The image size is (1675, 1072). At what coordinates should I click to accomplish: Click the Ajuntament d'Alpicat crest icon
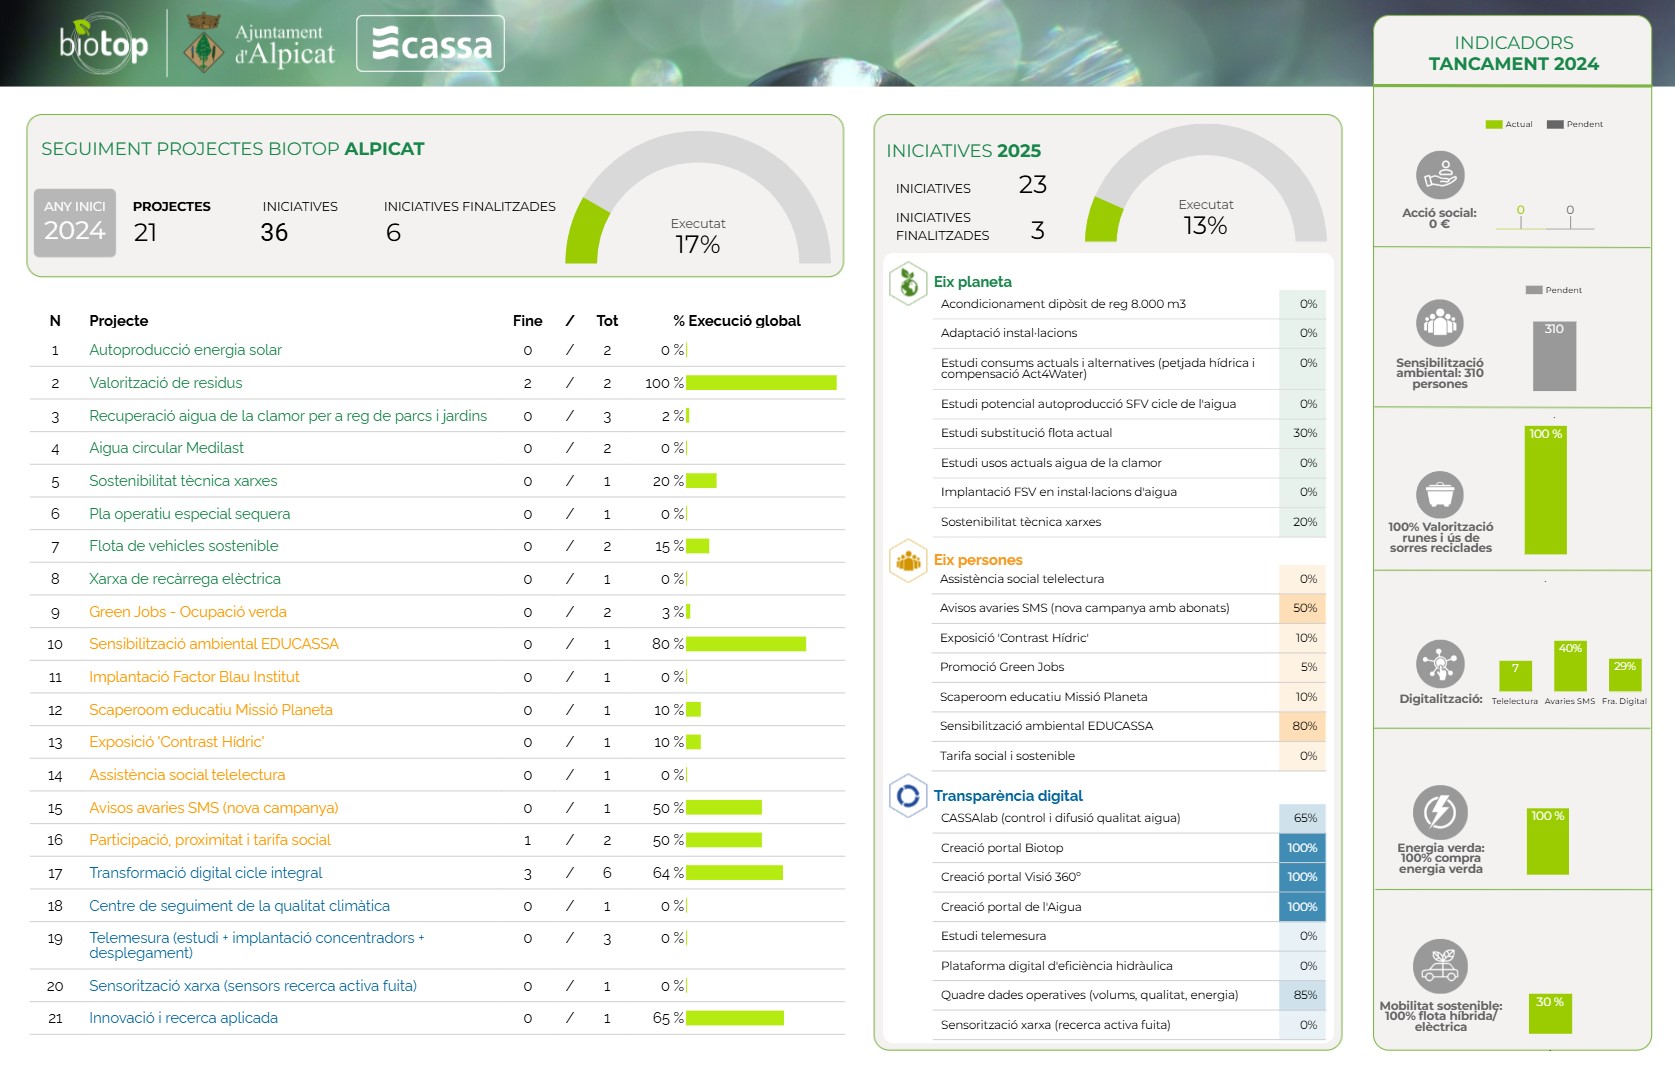(204, 43)
